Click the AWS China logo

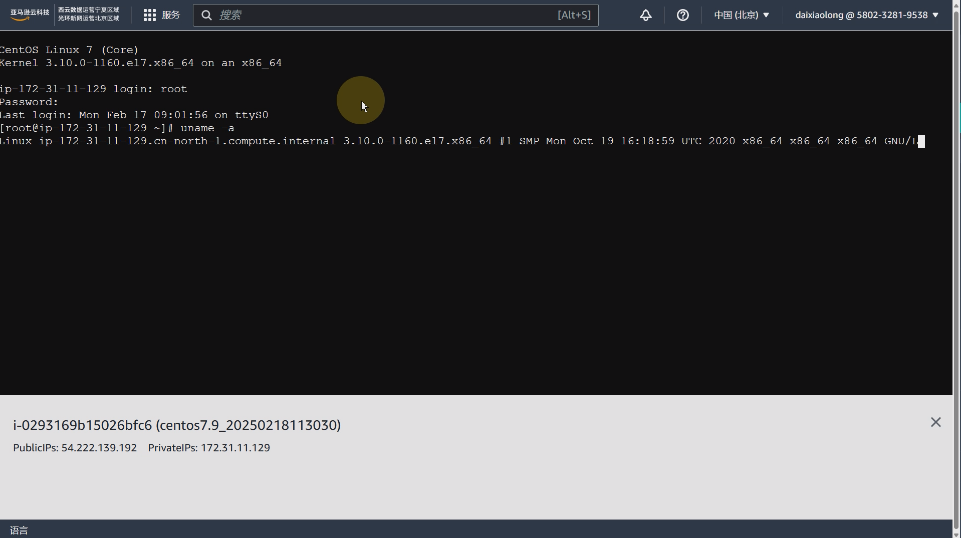65,14
